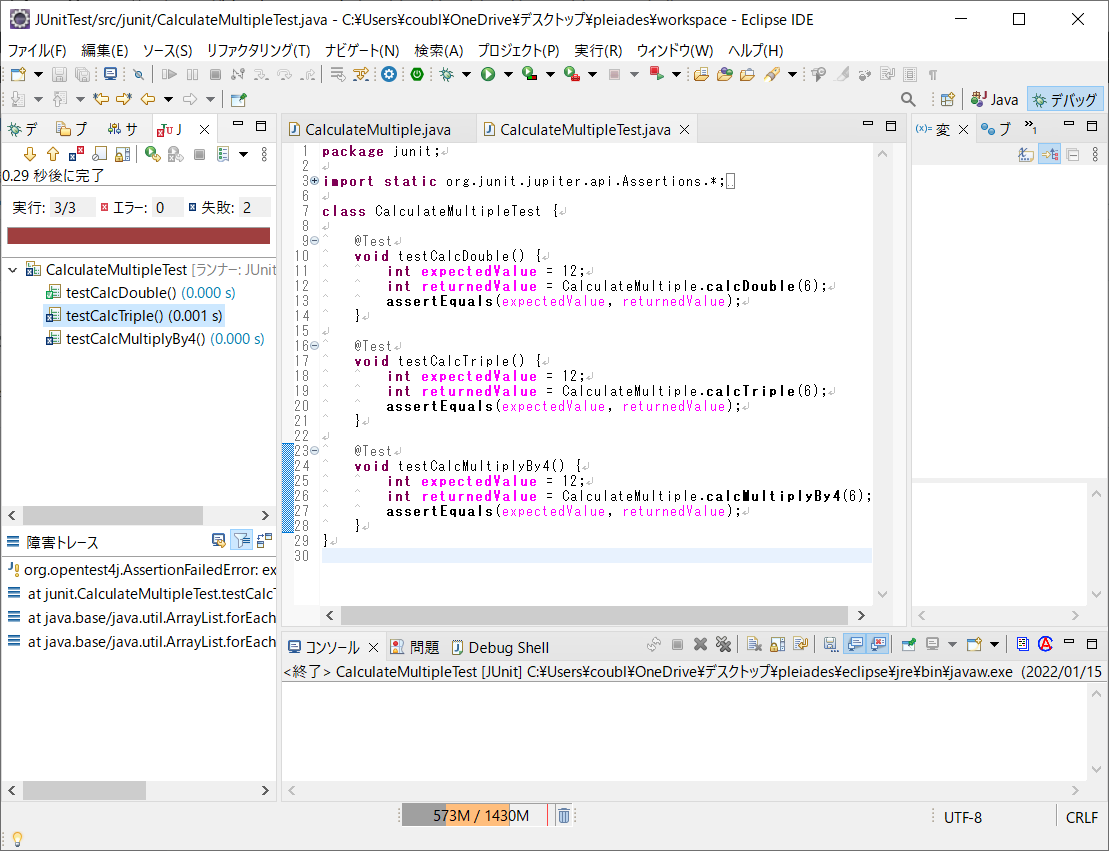Rerun test icon in JUnit view
Screen dimensions: 1109x851
[152, 154]
